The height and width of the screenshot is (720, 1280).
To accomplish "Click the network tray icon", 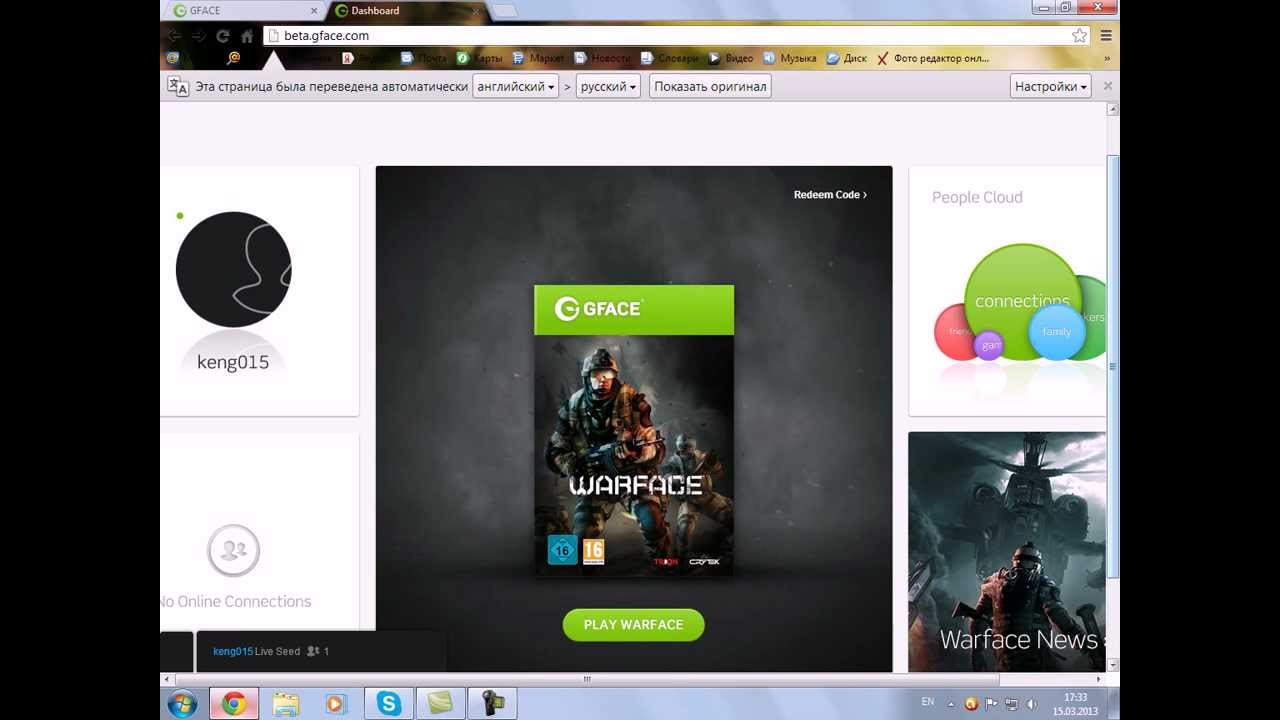I will click(x=1011, y=704).
